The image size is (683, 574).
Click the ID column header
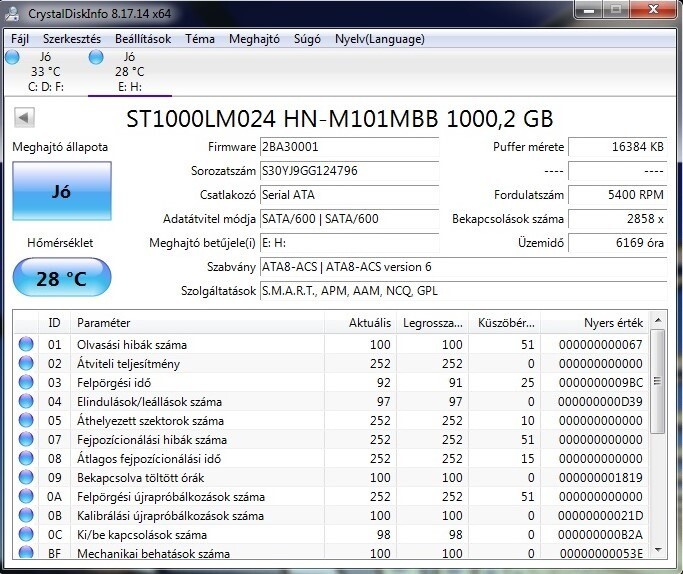tap(54, 323)
